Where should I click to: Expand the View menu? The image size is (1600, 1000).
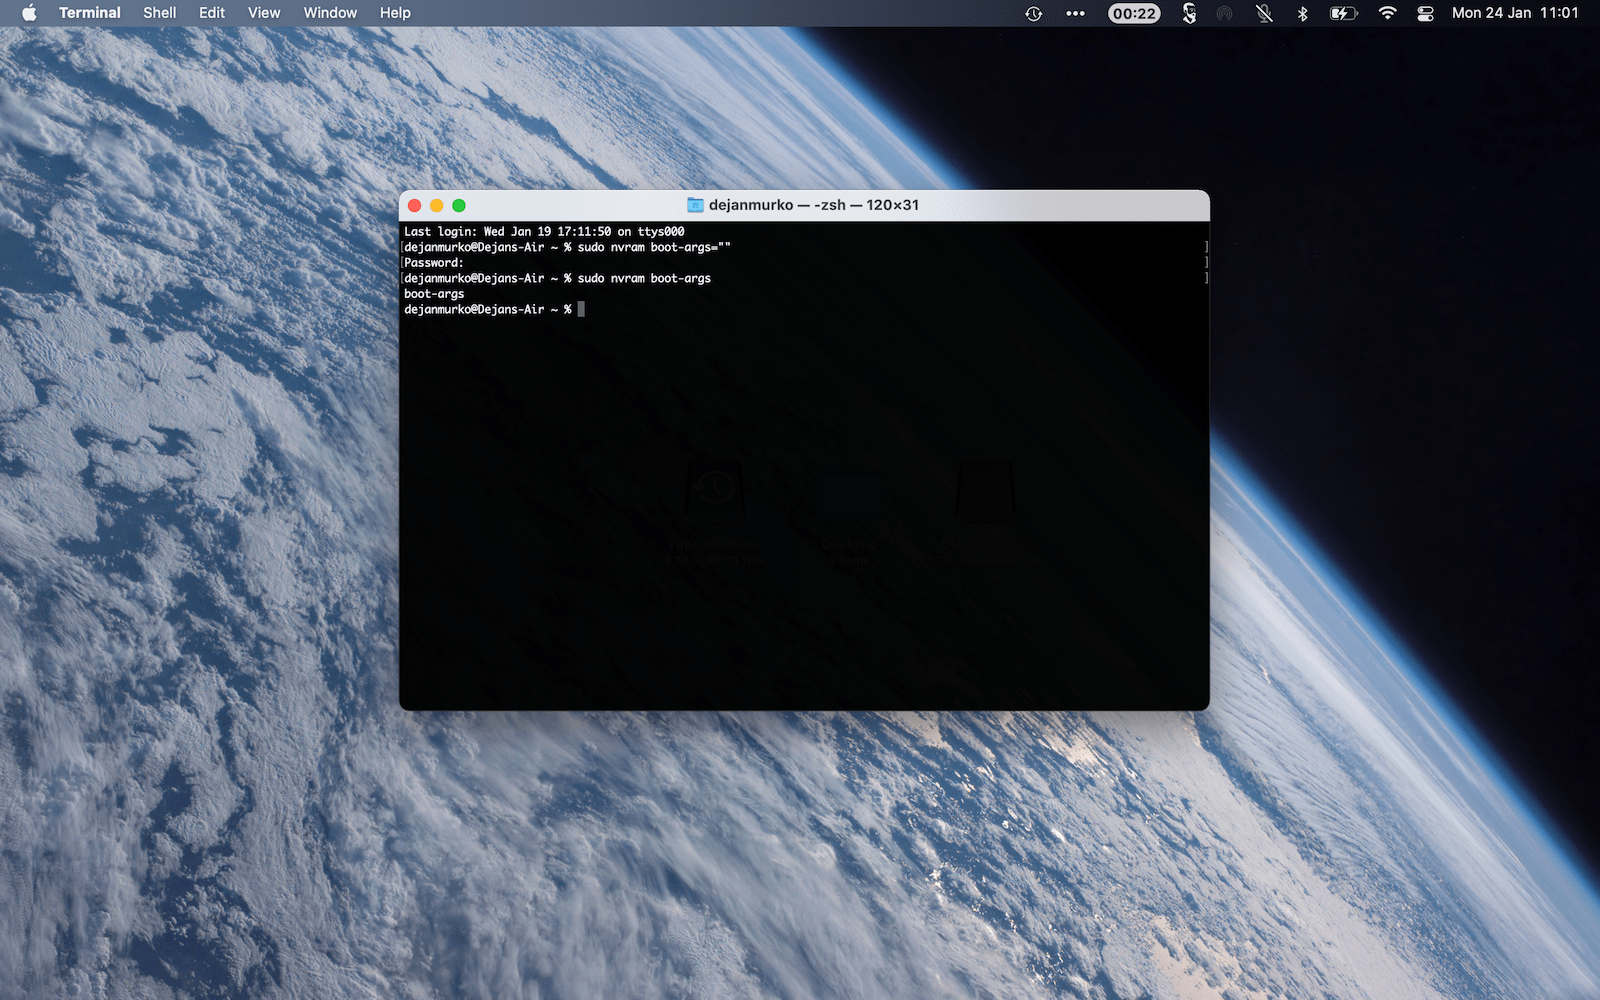pyautogui.click(x=264, y=13)
